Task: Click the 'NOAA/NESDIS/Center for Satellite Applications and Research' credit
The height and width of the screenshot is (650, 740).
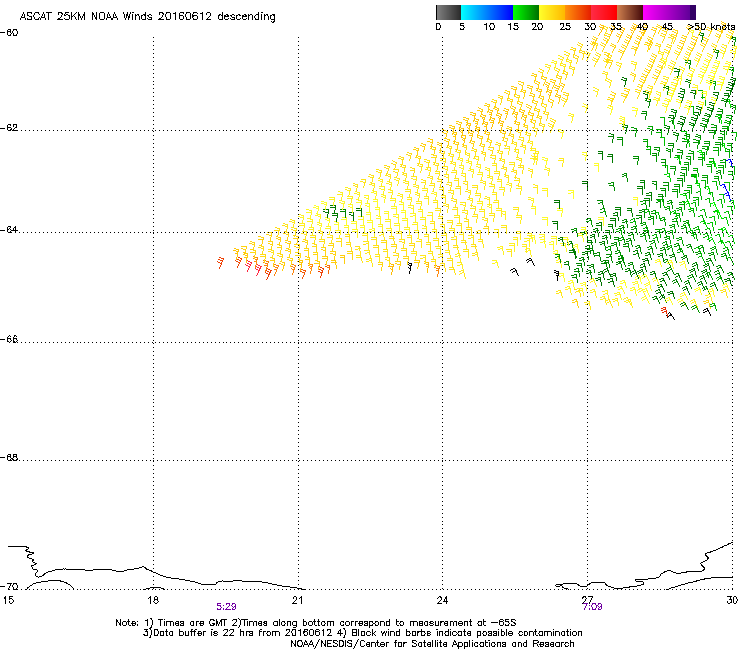Action: tap(432, 644)
